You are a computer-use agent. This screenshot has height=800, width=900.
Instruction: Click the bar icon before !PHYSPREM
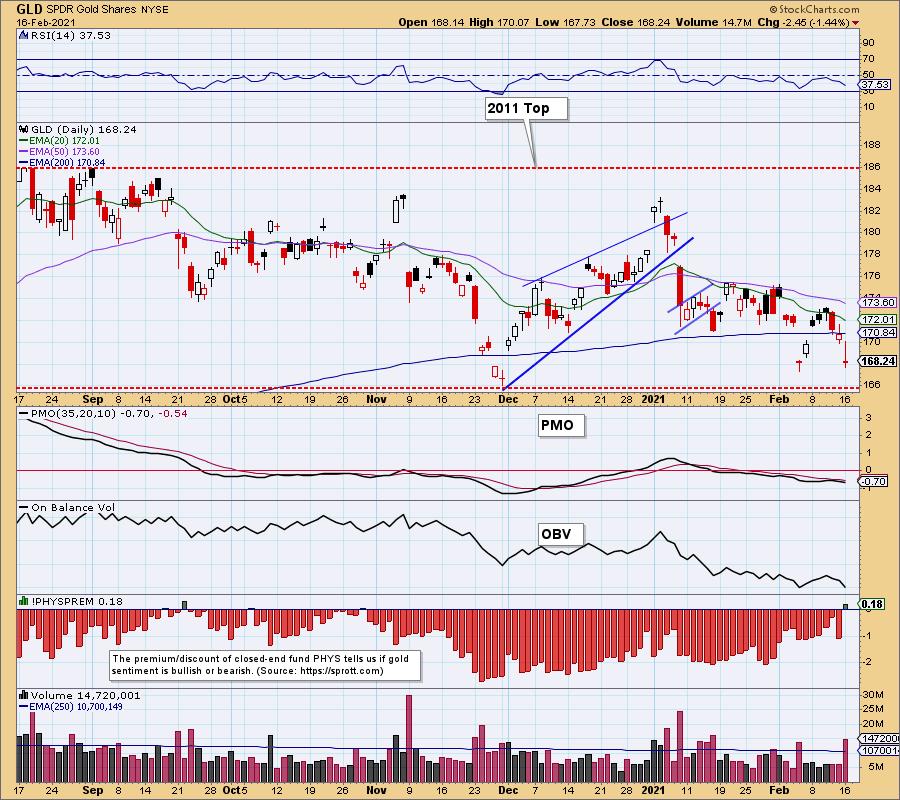pyautogui.click(x=24, y=601)
